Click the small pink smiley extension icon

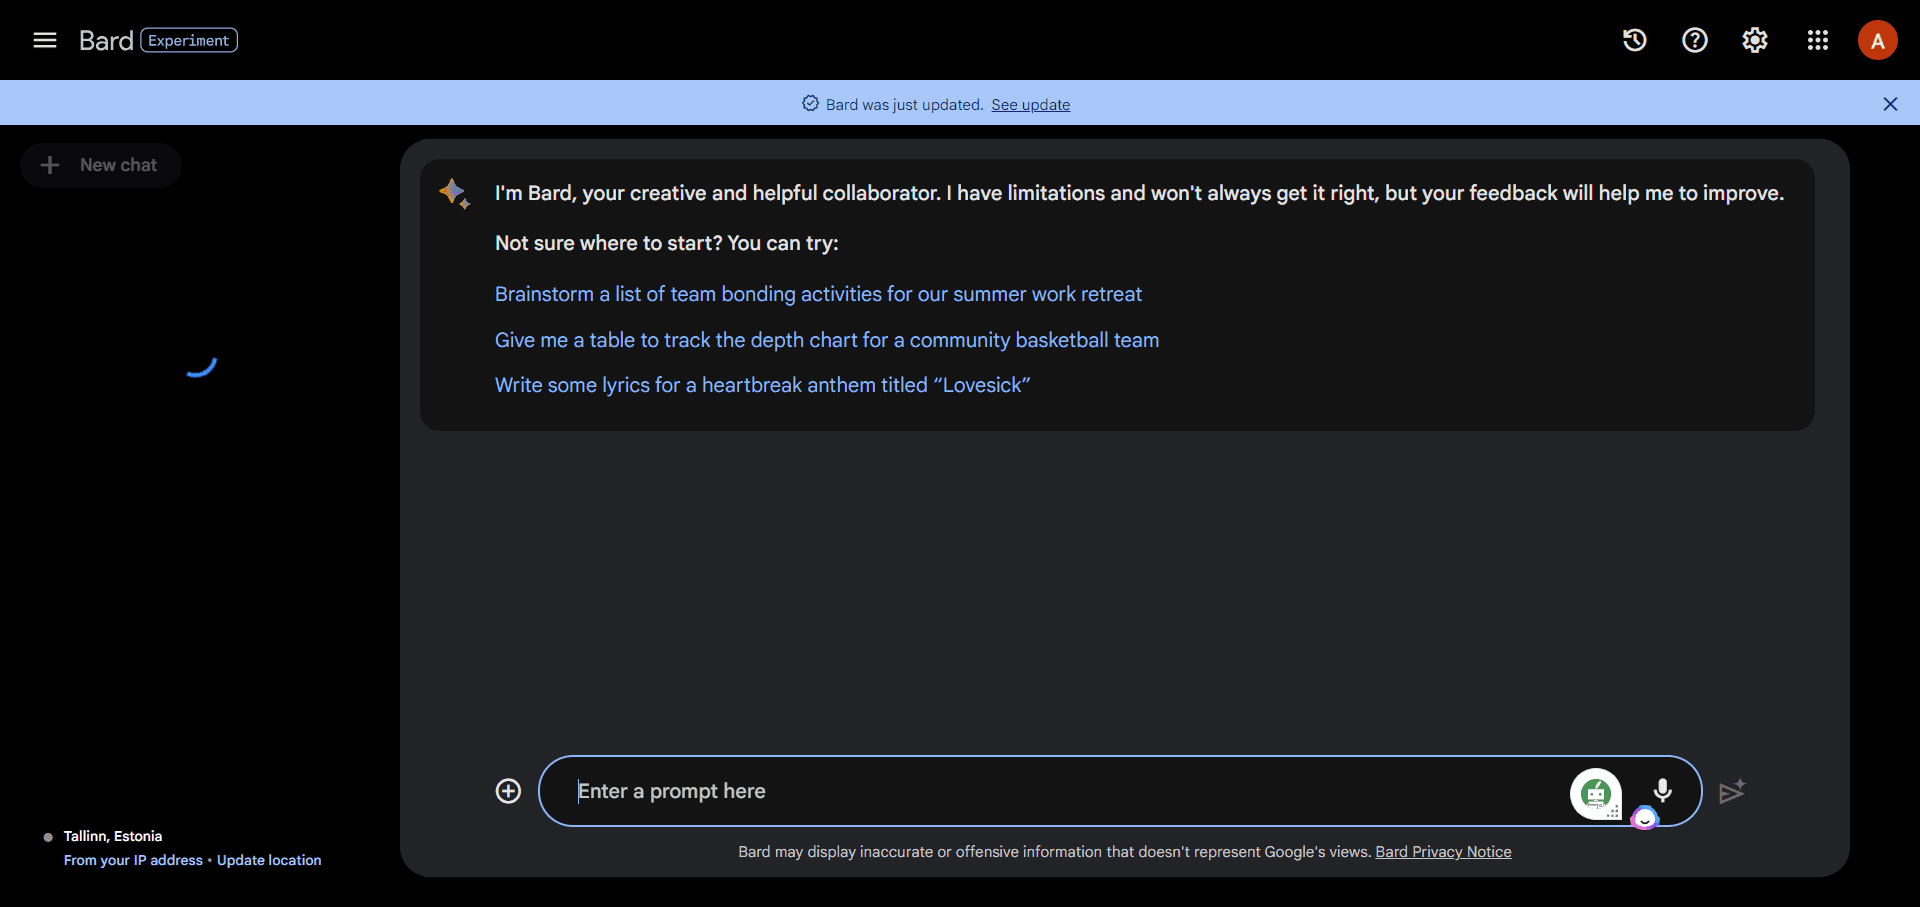click(x=1644, y=819)
